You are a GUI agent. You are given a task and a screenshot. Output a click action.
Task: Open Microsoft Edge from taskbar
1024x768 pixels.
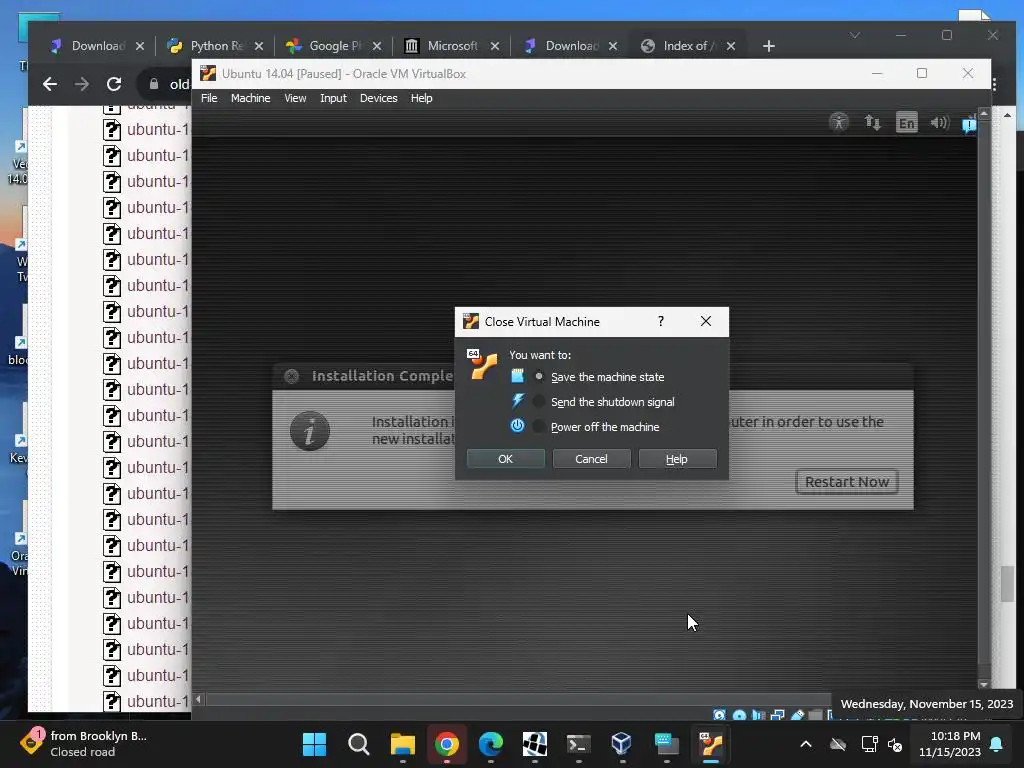490,744
